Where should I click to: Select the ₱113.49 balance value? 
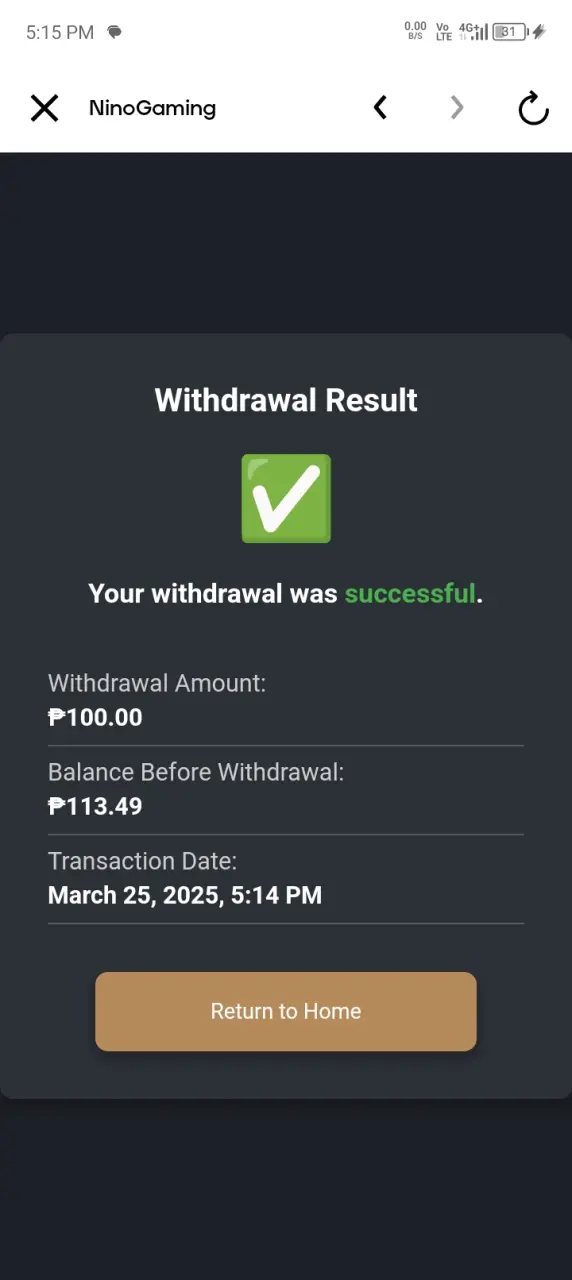(x=95, y=806)
